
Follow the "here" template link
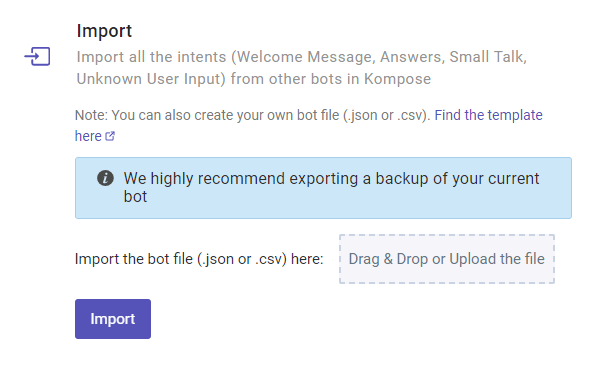pyautogui.click(x=88, y=136)
